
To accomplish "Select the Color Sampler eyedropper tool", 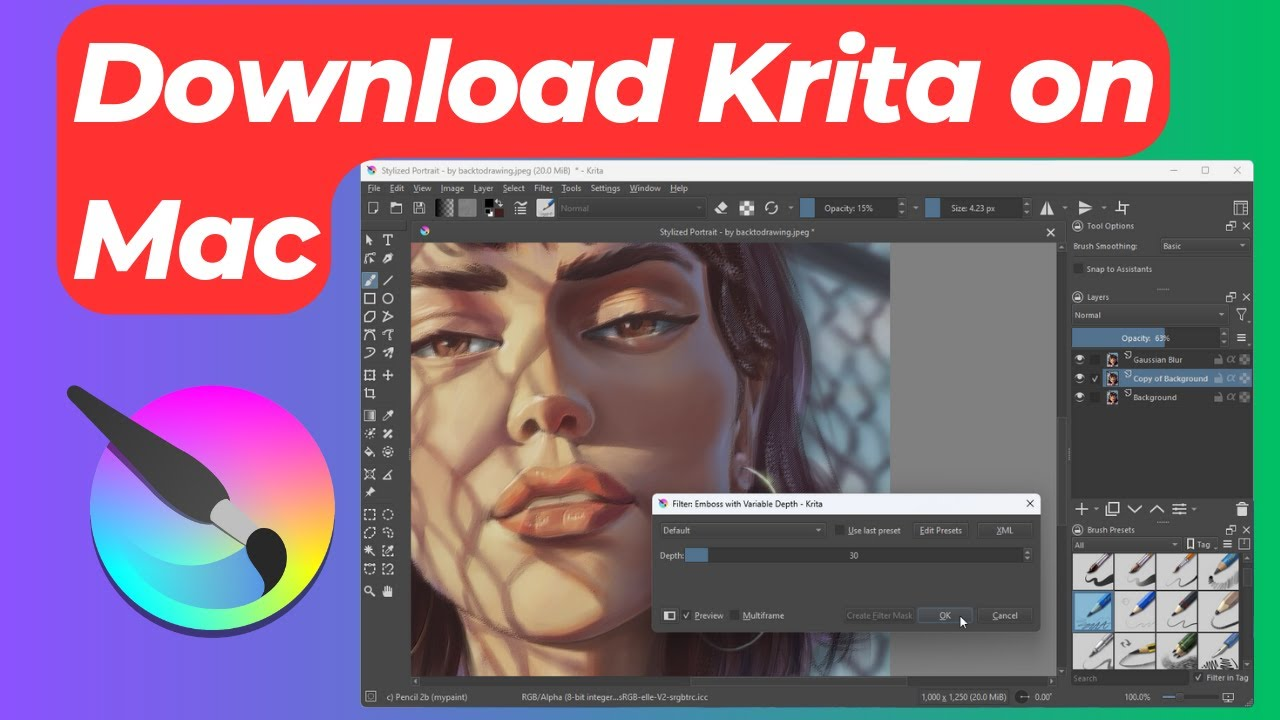I will pyautogui.click(x=388, y=415).
